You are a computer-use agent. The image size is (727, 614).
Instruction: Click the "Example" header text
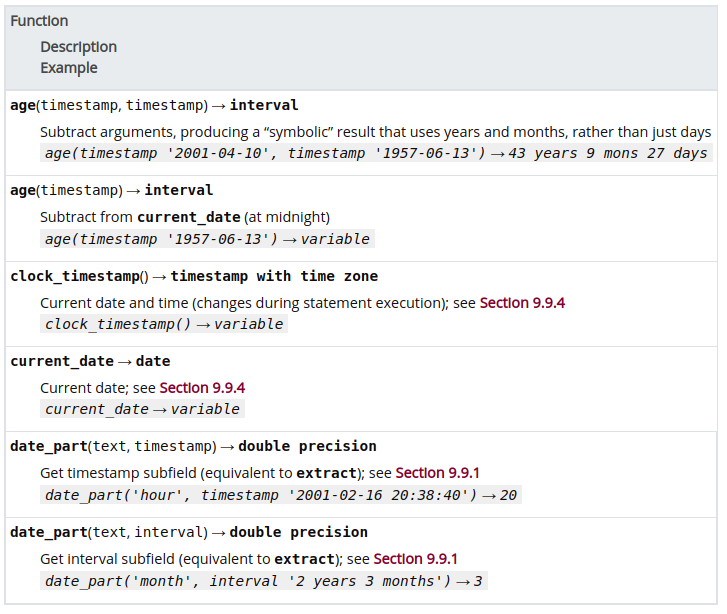pos(69,68)
